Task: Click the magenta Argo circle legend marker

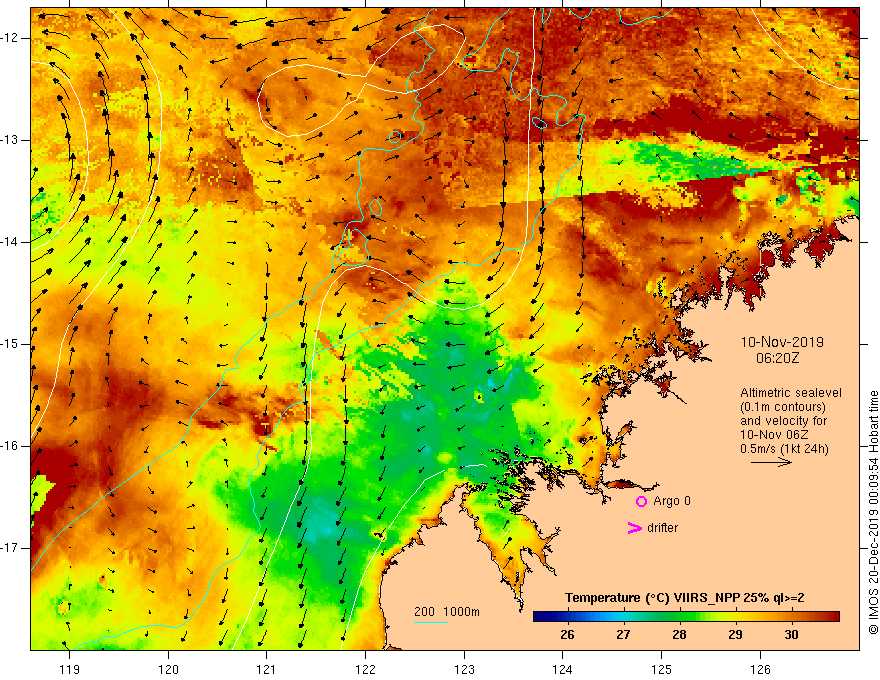Action: [x=641, y=502]
